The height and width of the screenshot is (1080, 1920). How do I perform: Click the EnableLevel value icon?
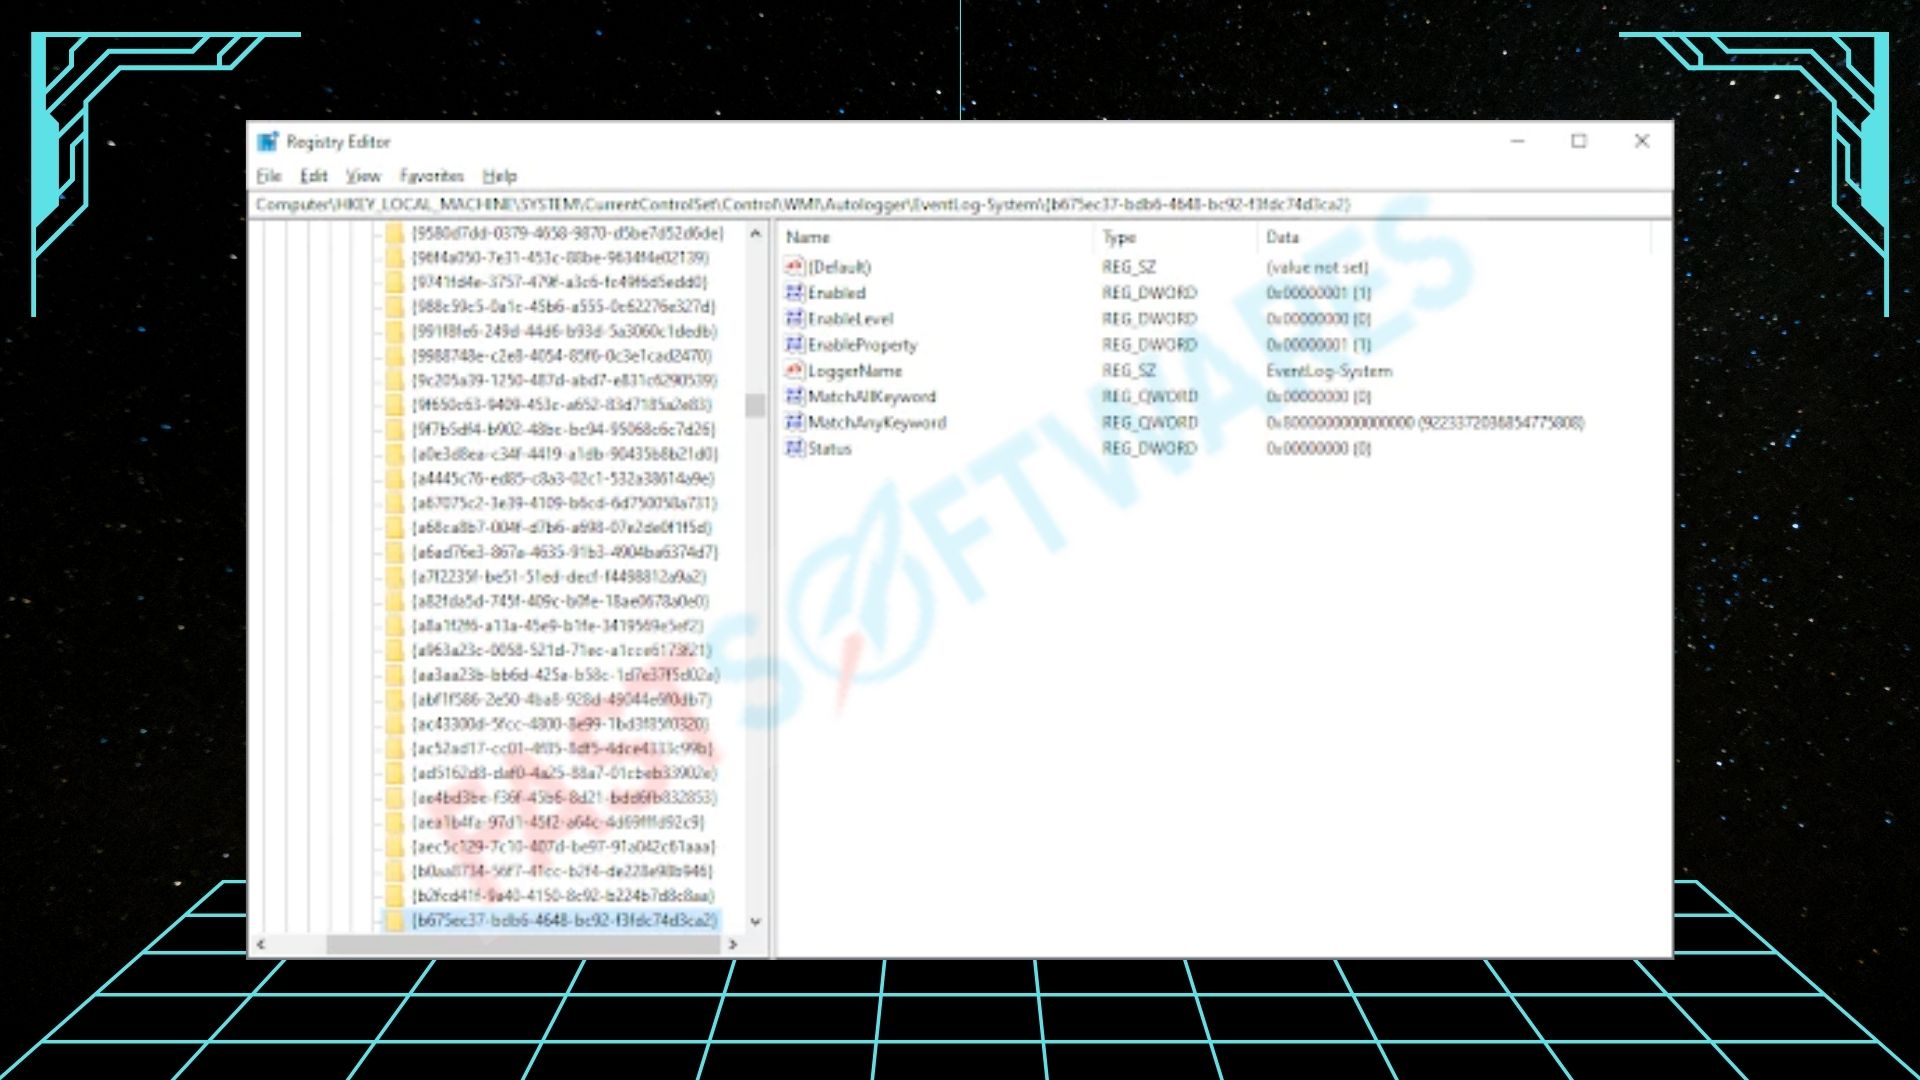click(x=795, y=319)
